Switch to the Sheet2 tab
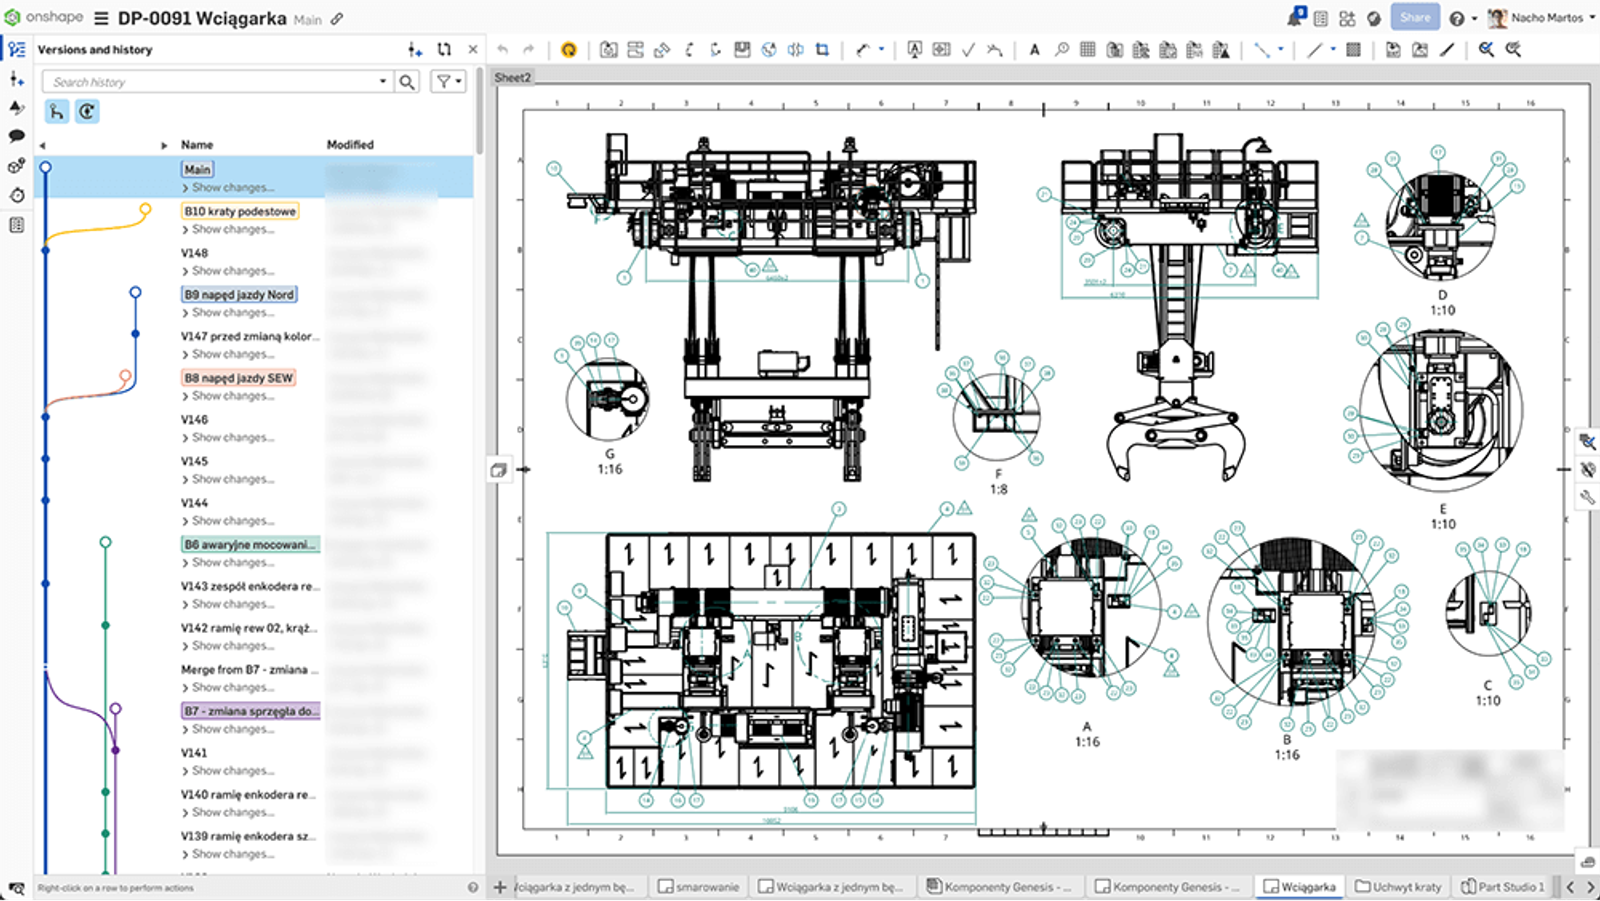This screenshot has width=1600, height=901. point(512,77)
